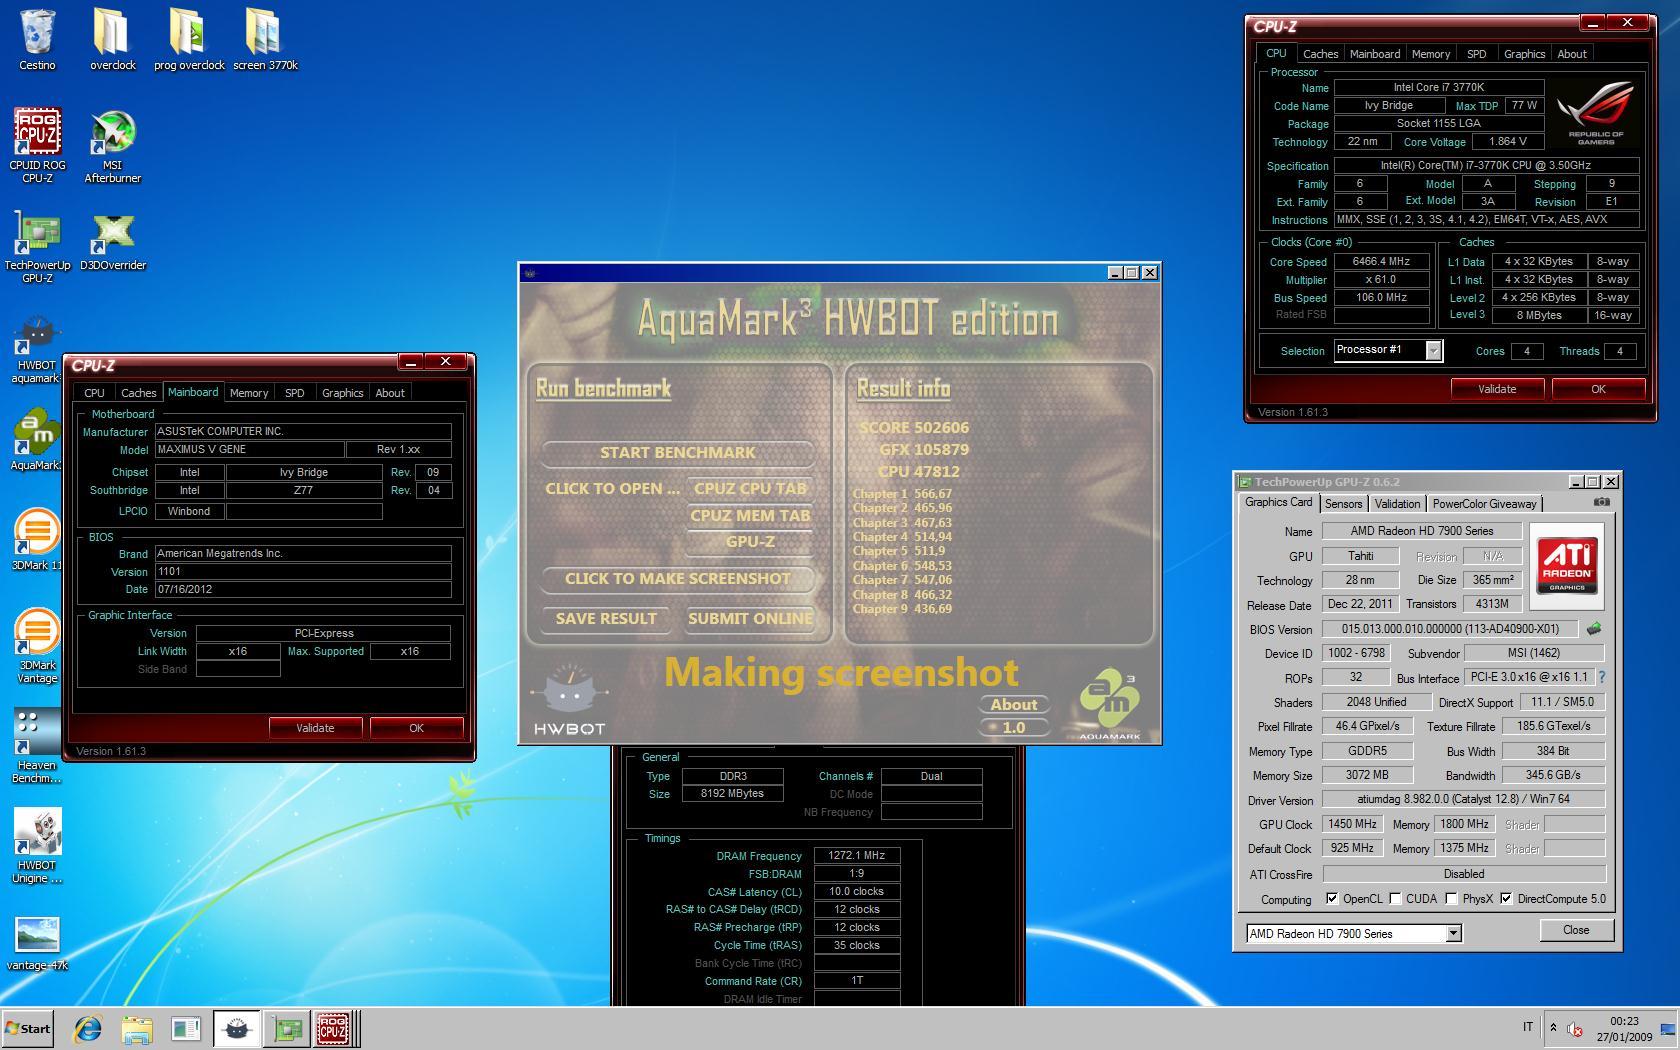Open SPD tab in left CPU-Z window
Image resolution: width=1680 pixels, height=1050 pixels.
(294, 393)
